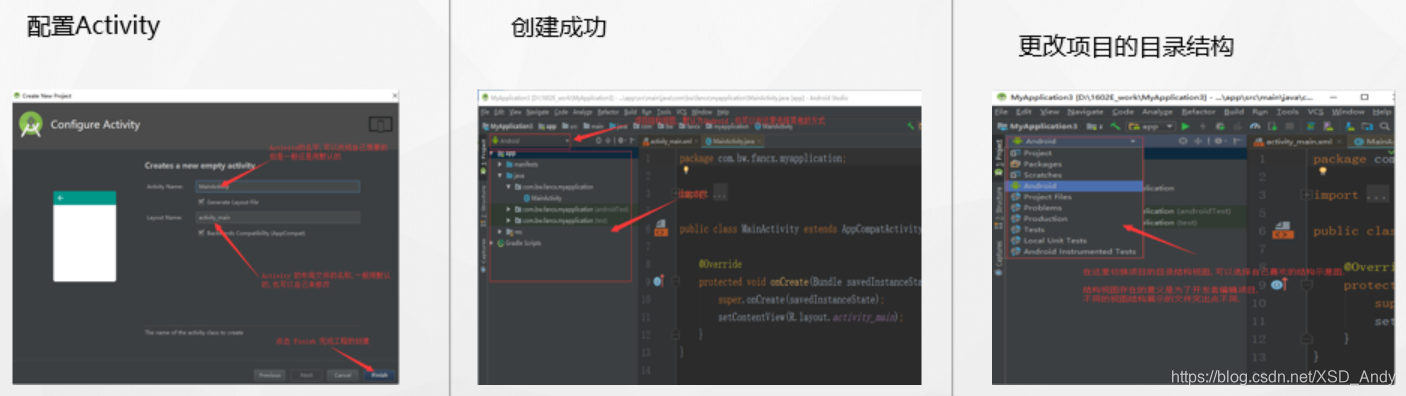Viewport: 1406px width, 396px height.
Task: Open the Tools menu in 更改项目的目录结构 screenshot
Action: (x=1288, y=112)
